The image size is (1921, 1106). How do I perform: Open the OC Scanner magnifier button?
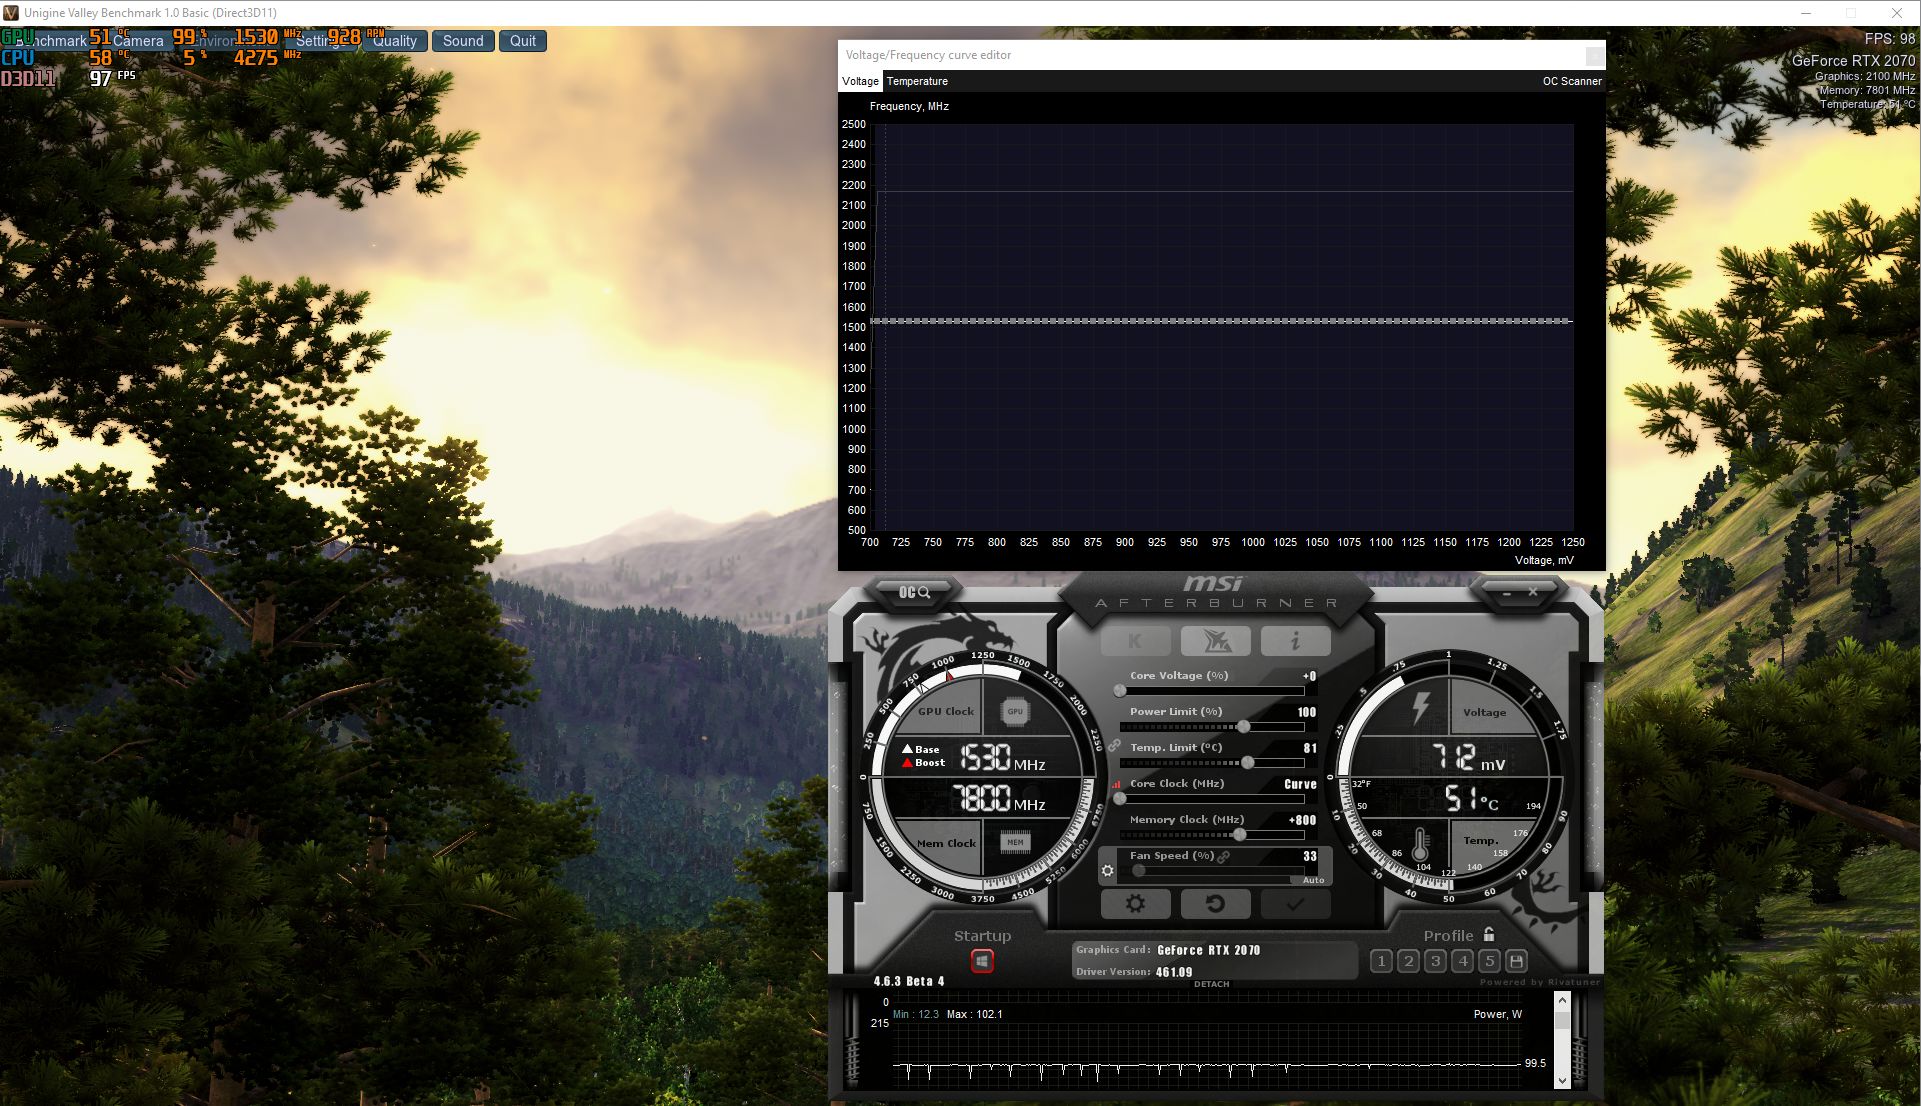(x=913, y=593)
